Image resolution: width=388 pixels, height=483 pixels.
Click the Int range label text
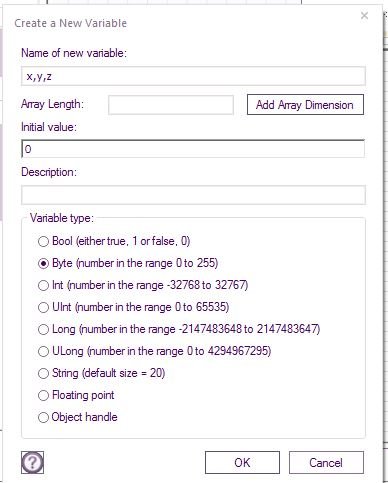pyautogui.click(x=150, y=285)
